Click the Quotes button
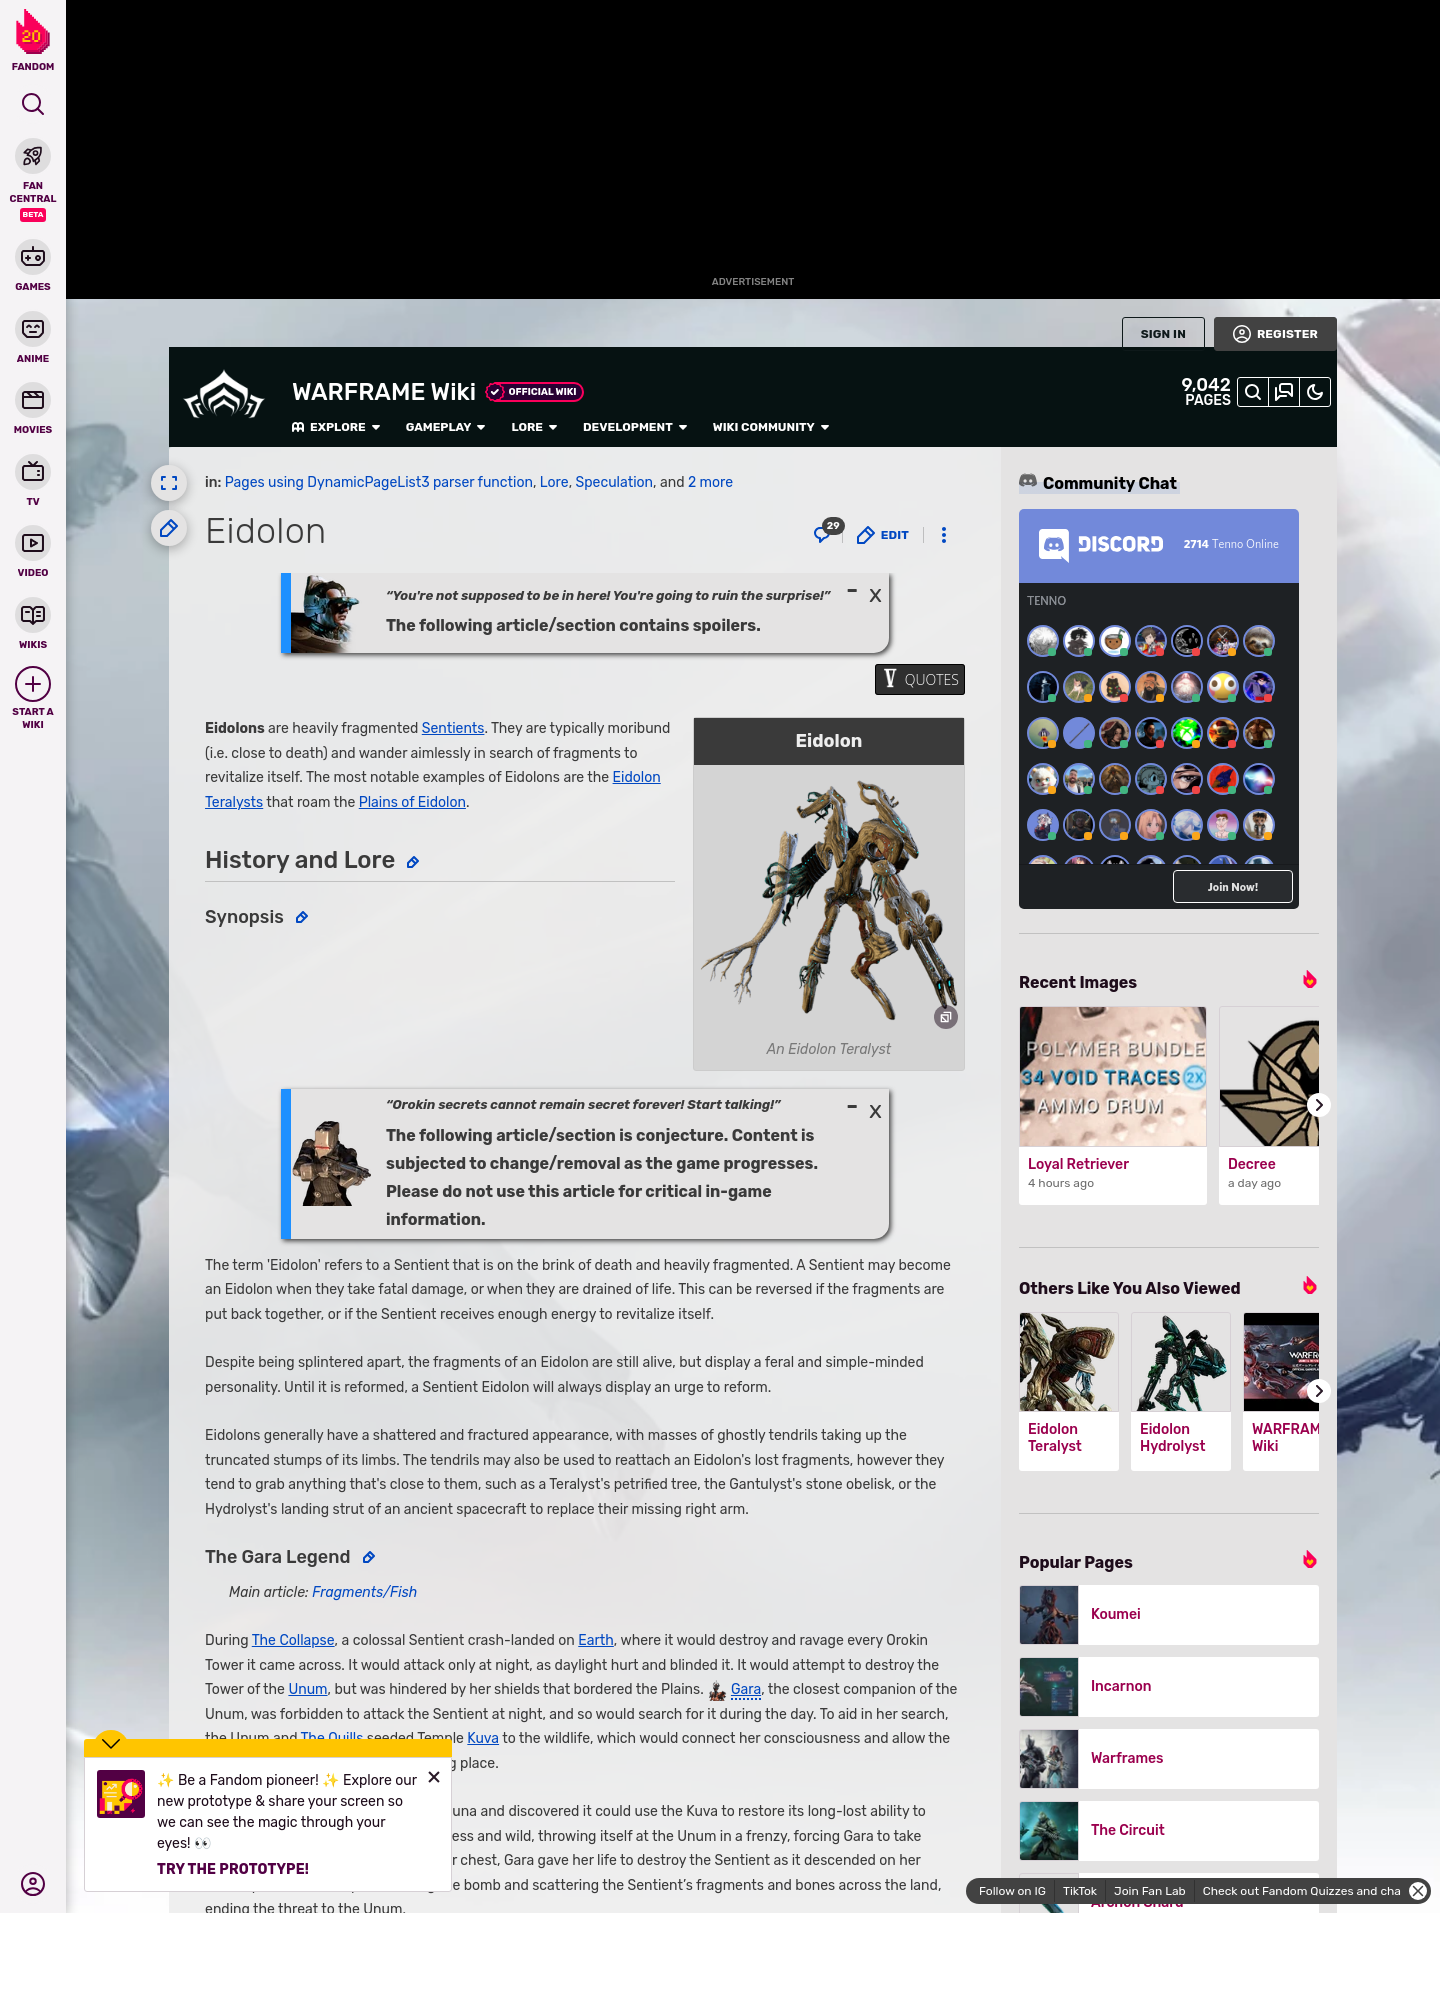Screen dimensions: 1440x2000 click(920, 680)
